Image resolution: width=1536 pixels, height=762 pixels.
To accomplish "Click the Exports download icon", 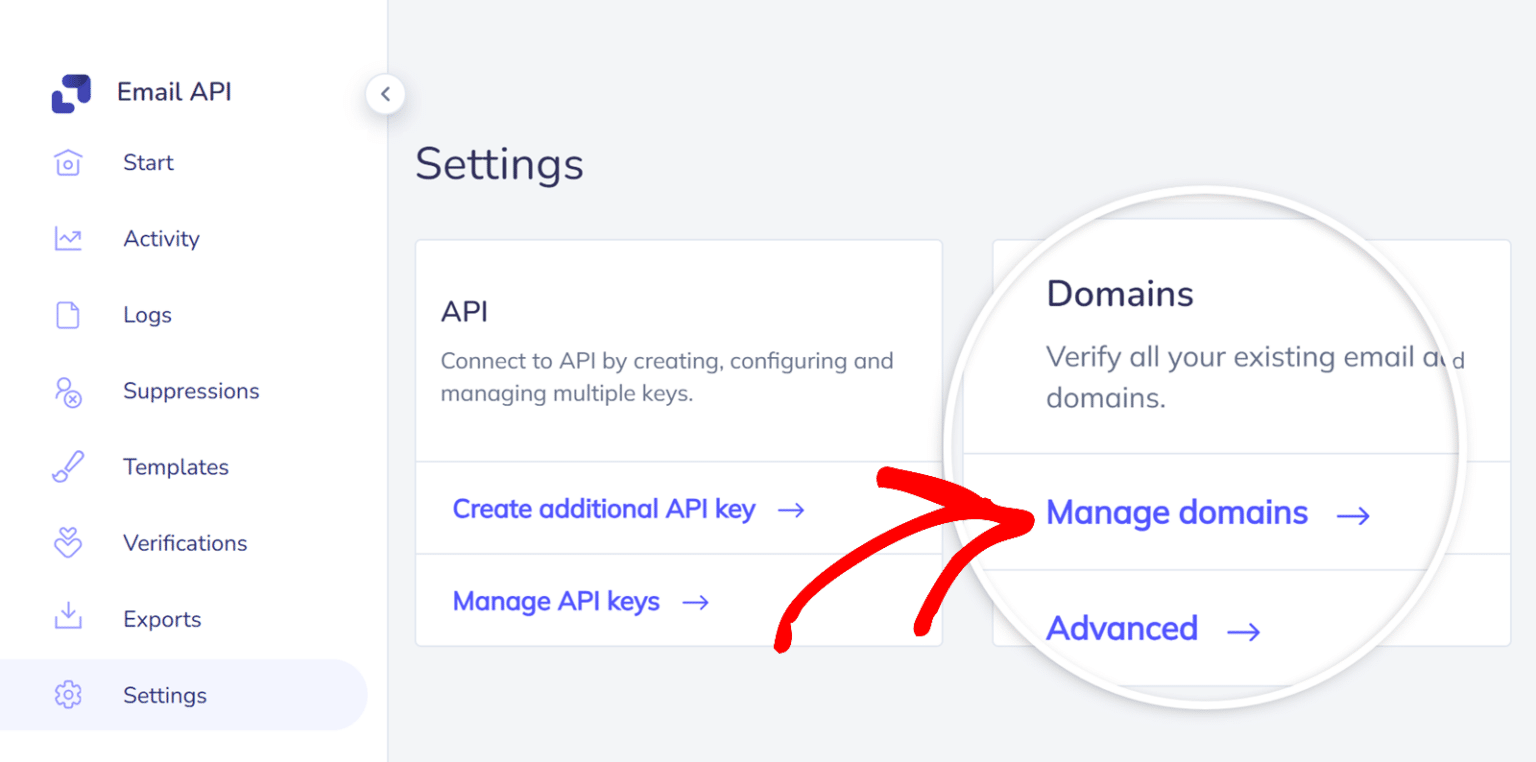I will (x=67, y=617).
